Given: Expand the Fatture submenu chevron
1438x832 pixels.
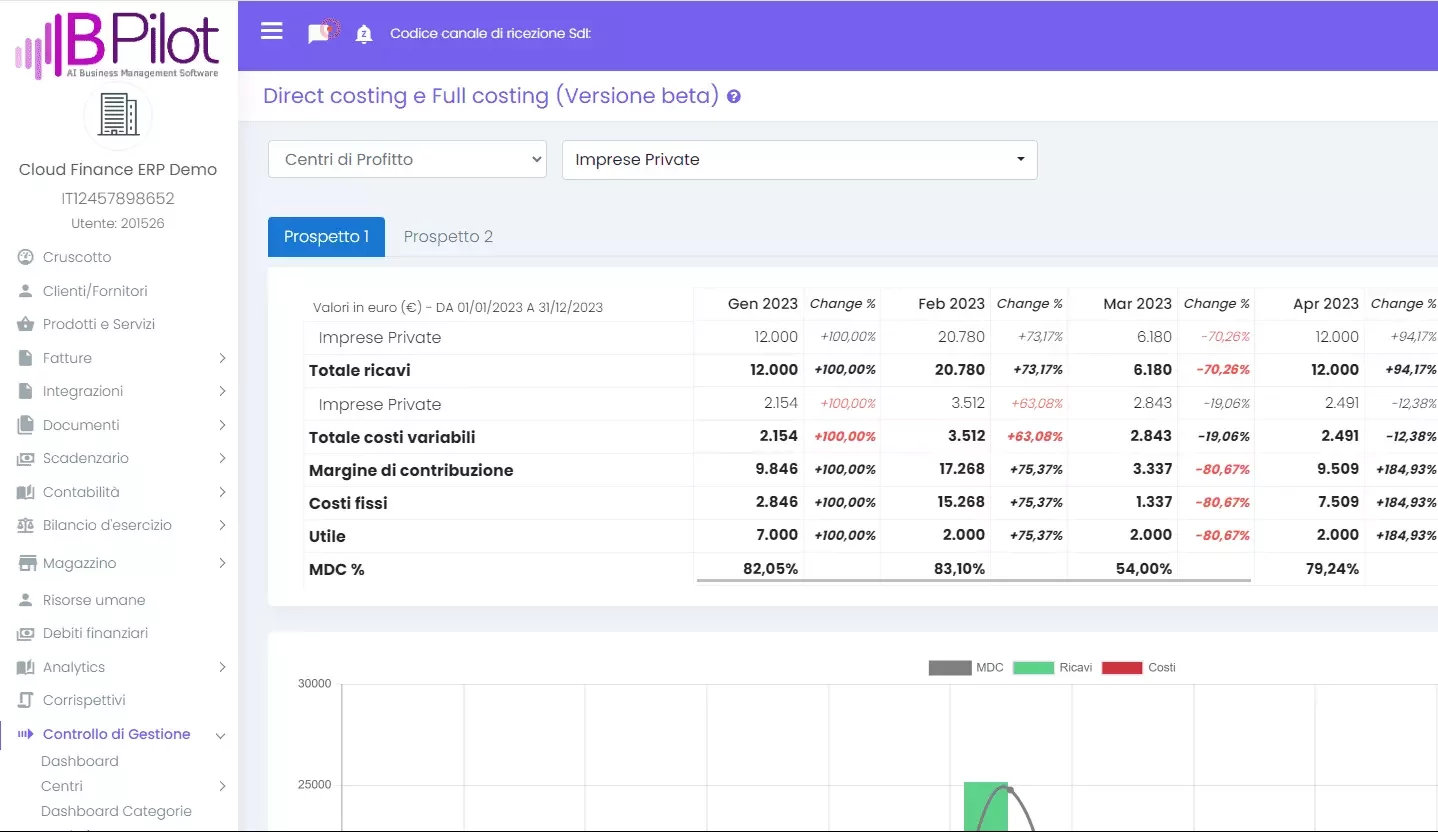Looking at the screenshot, I should [x=222, y=358].
